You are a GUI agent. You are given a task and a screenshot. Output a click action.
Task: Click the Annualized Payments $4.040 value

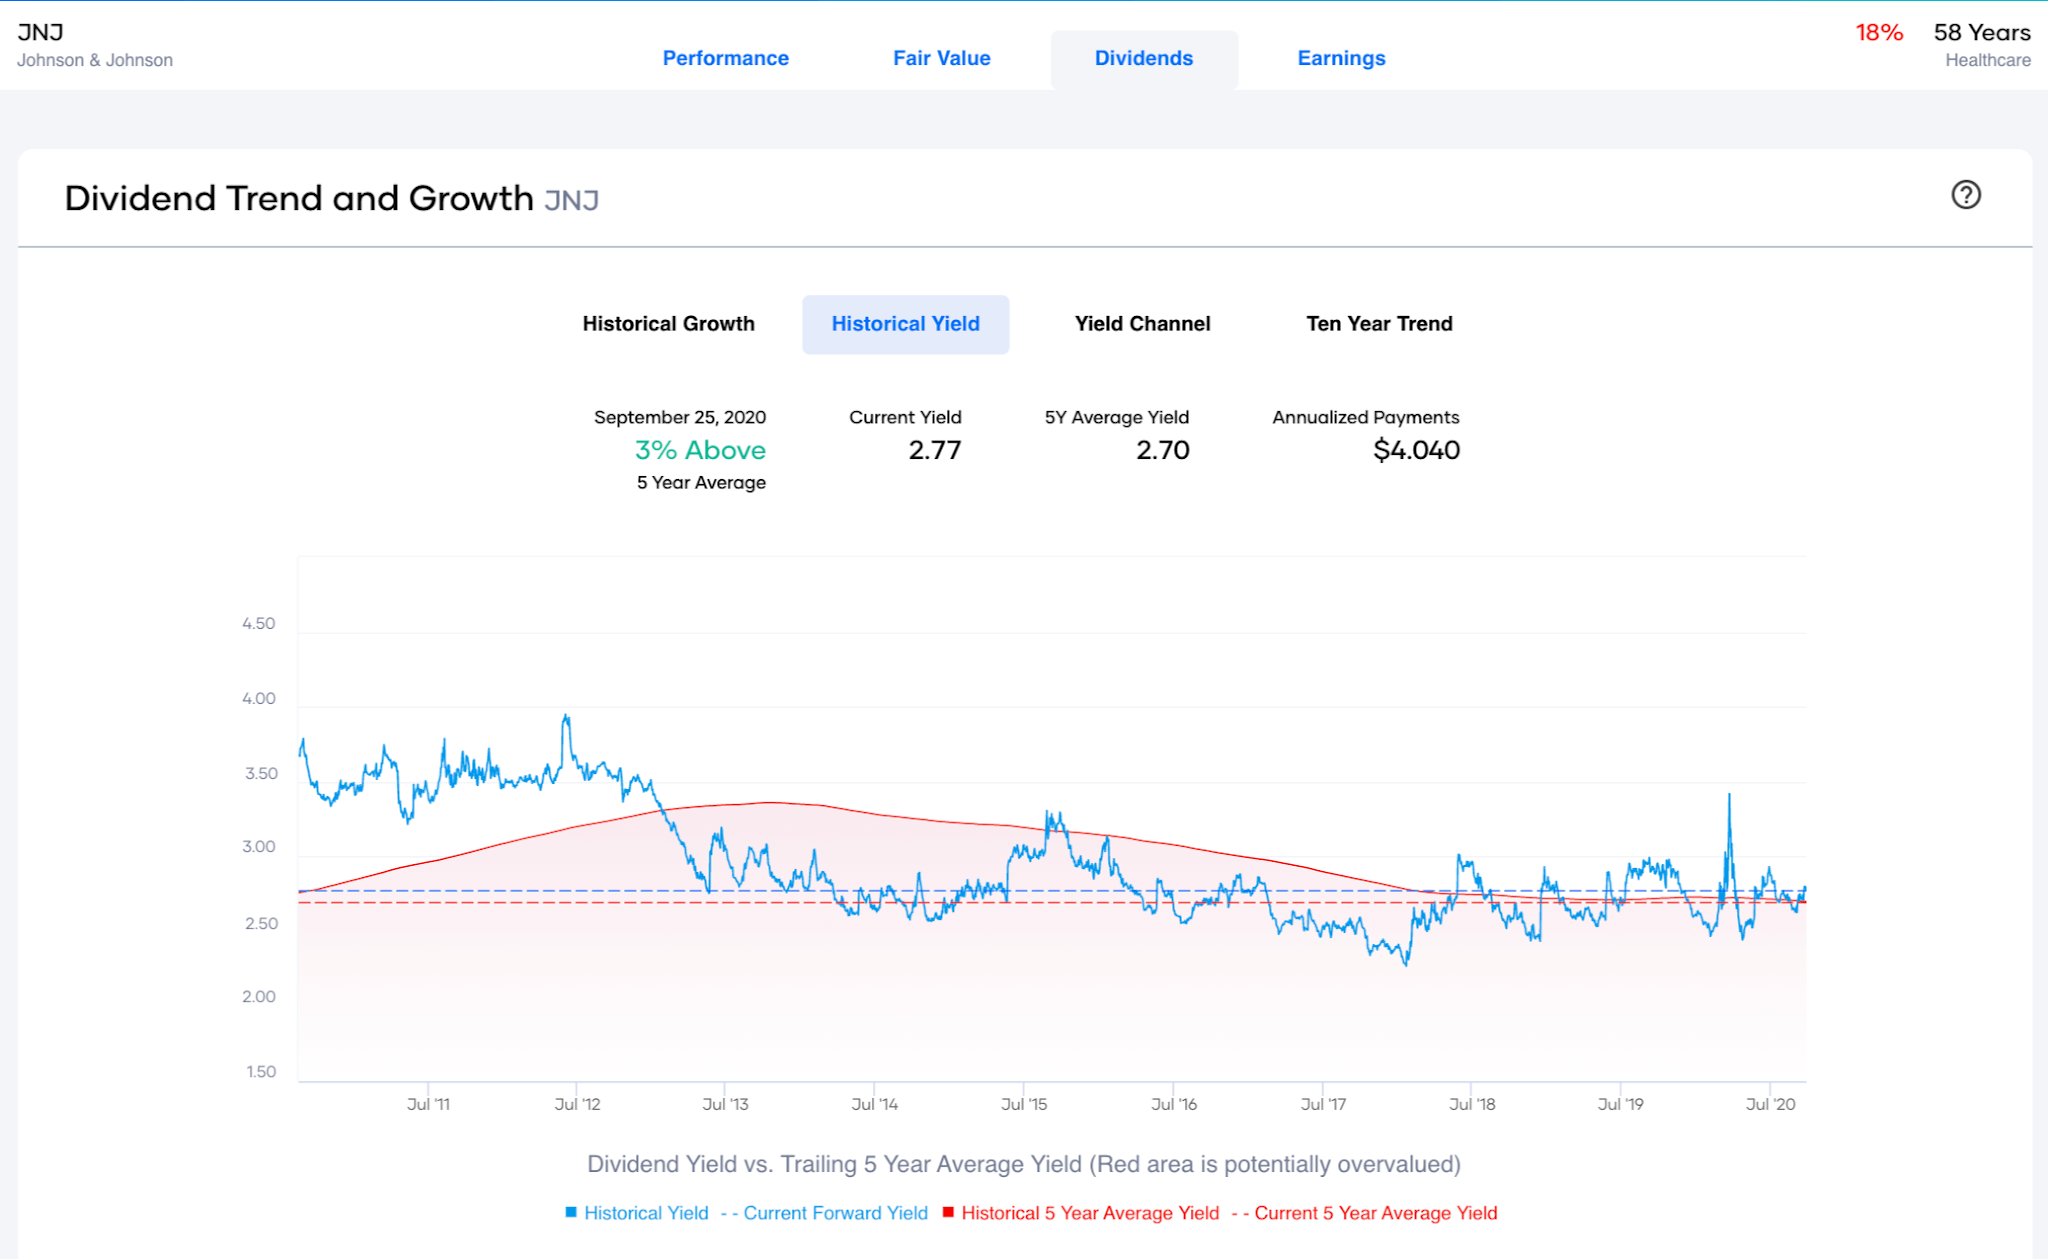click(x=1417, y=450)
